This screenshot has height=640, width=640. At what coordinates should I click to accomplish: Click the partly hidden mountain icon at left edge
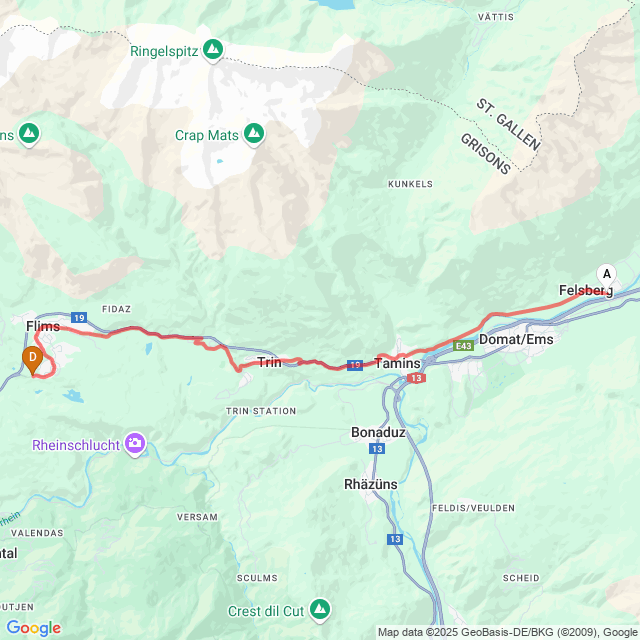click(x=29, y=134)
